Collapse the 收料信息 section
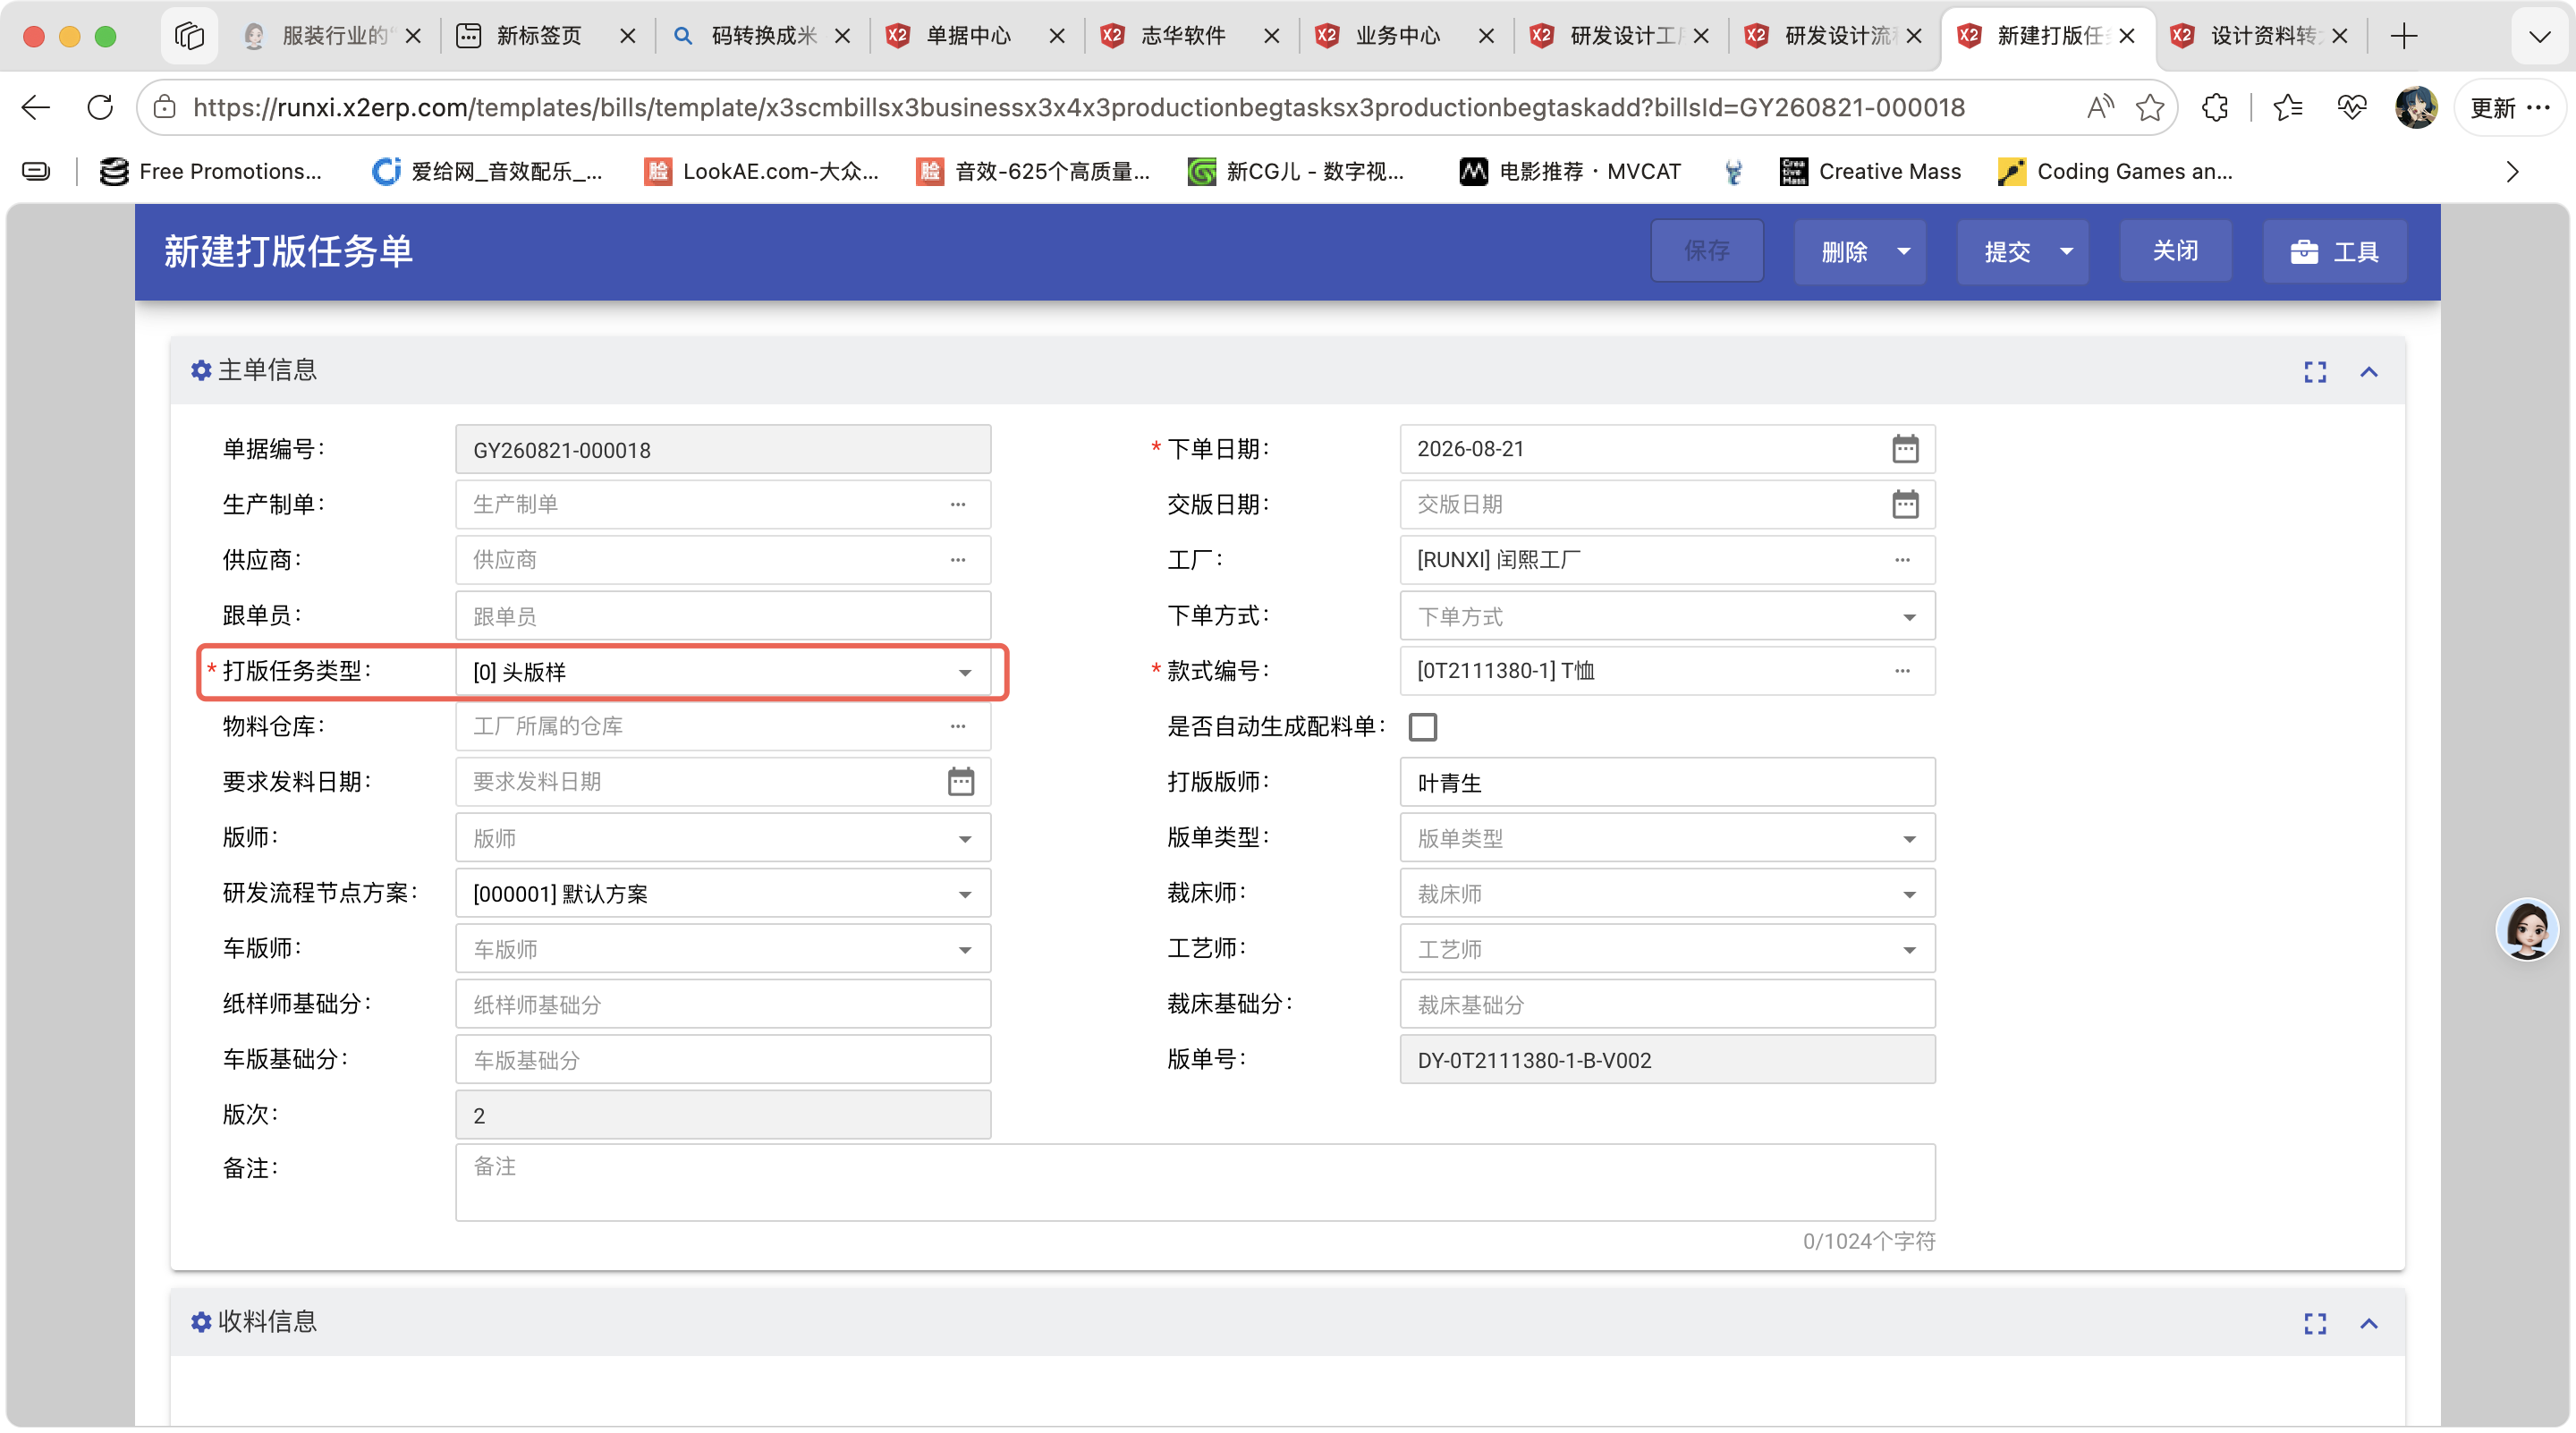The image size is (2576, 1433). (x=2368, y=1323)
